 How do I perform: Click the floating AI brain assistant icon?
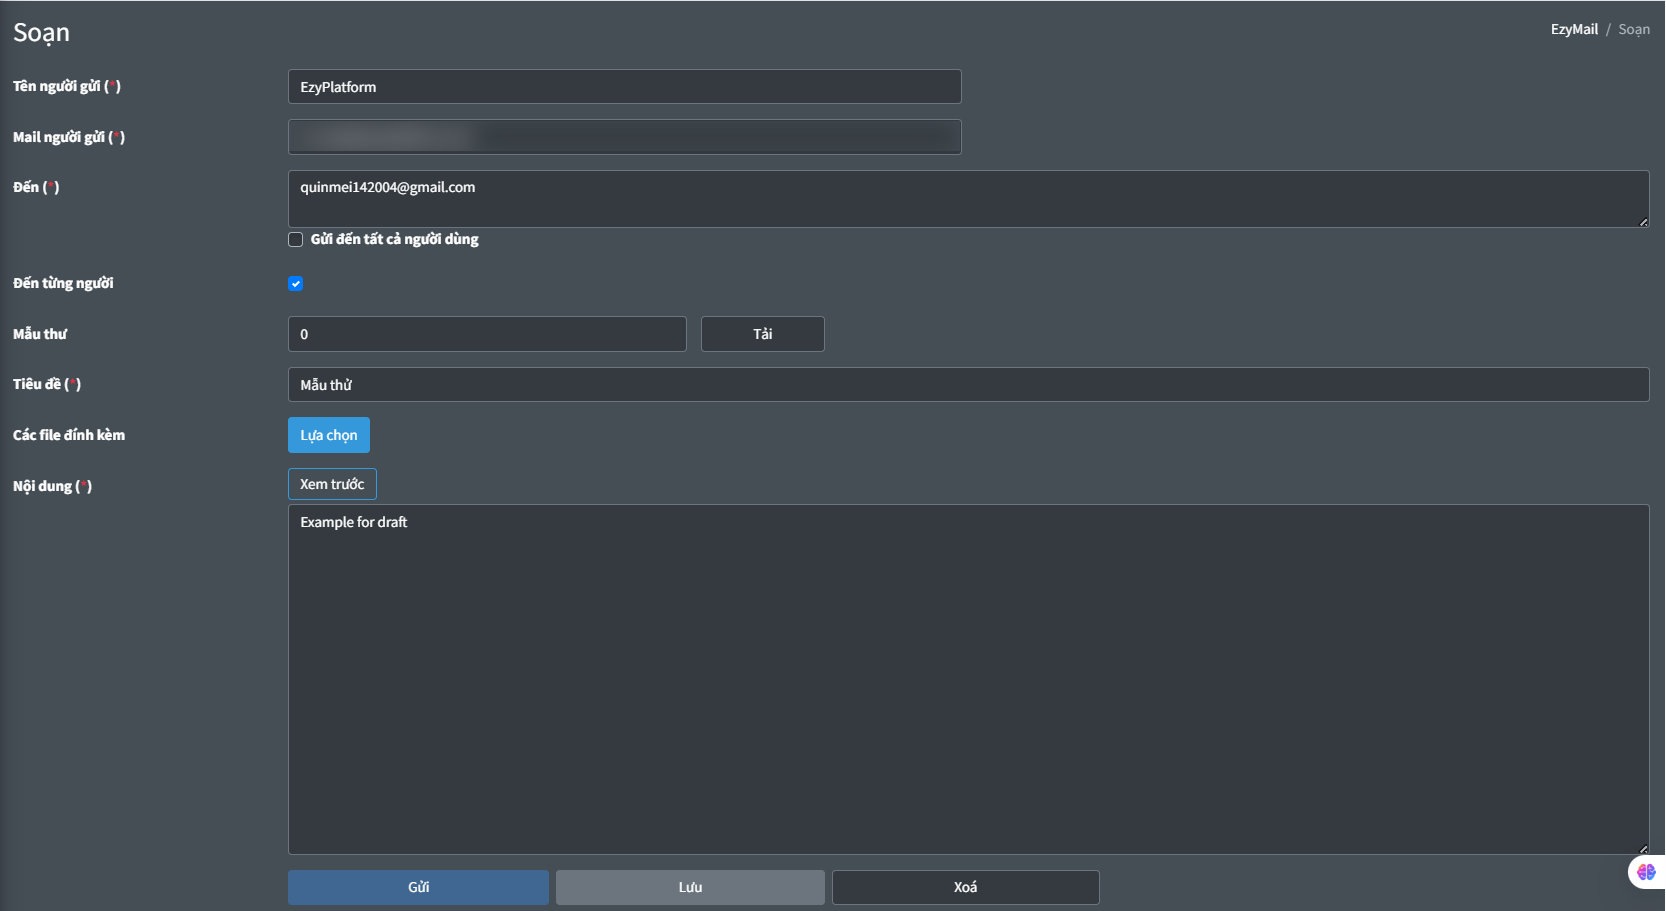click(1646, 871)
